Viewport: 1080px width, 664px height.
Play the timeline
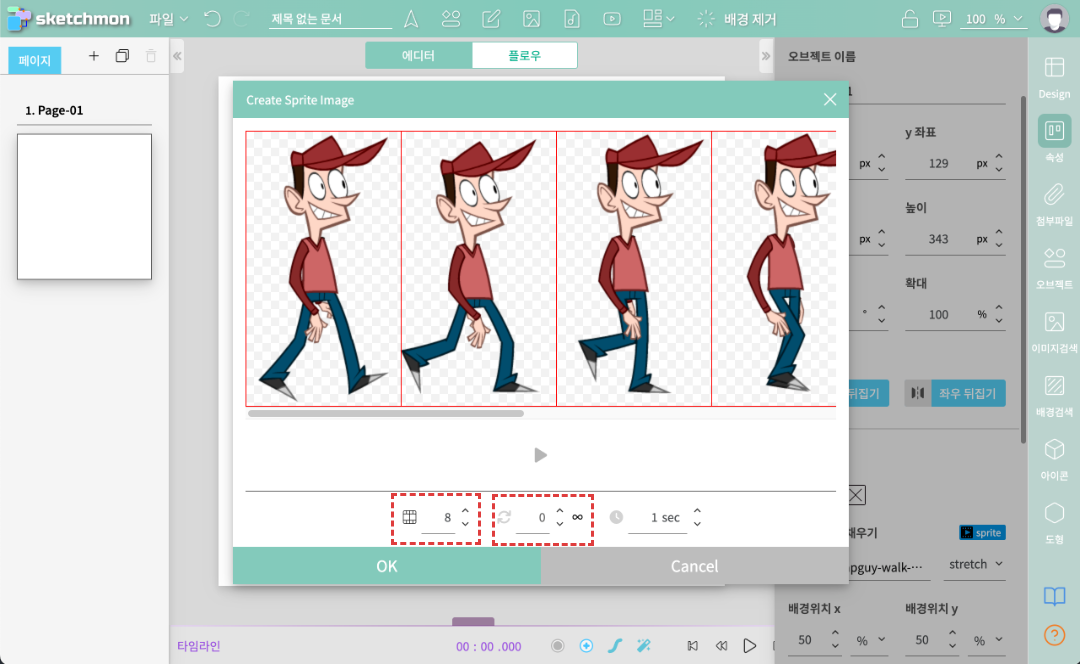[749, 645]
